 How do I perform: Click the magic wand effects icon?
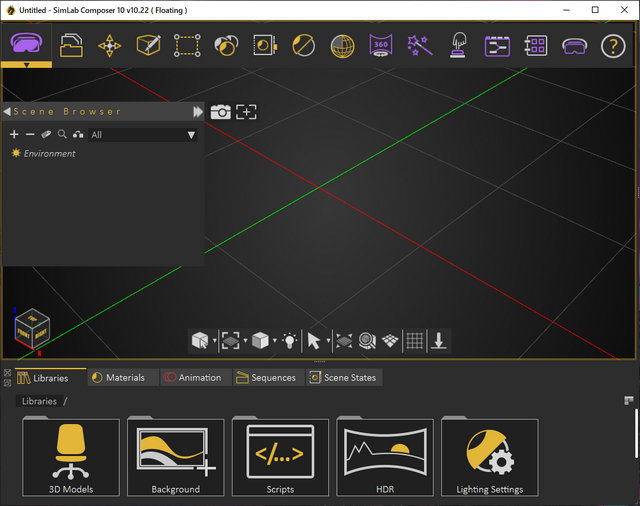(419, 46)
